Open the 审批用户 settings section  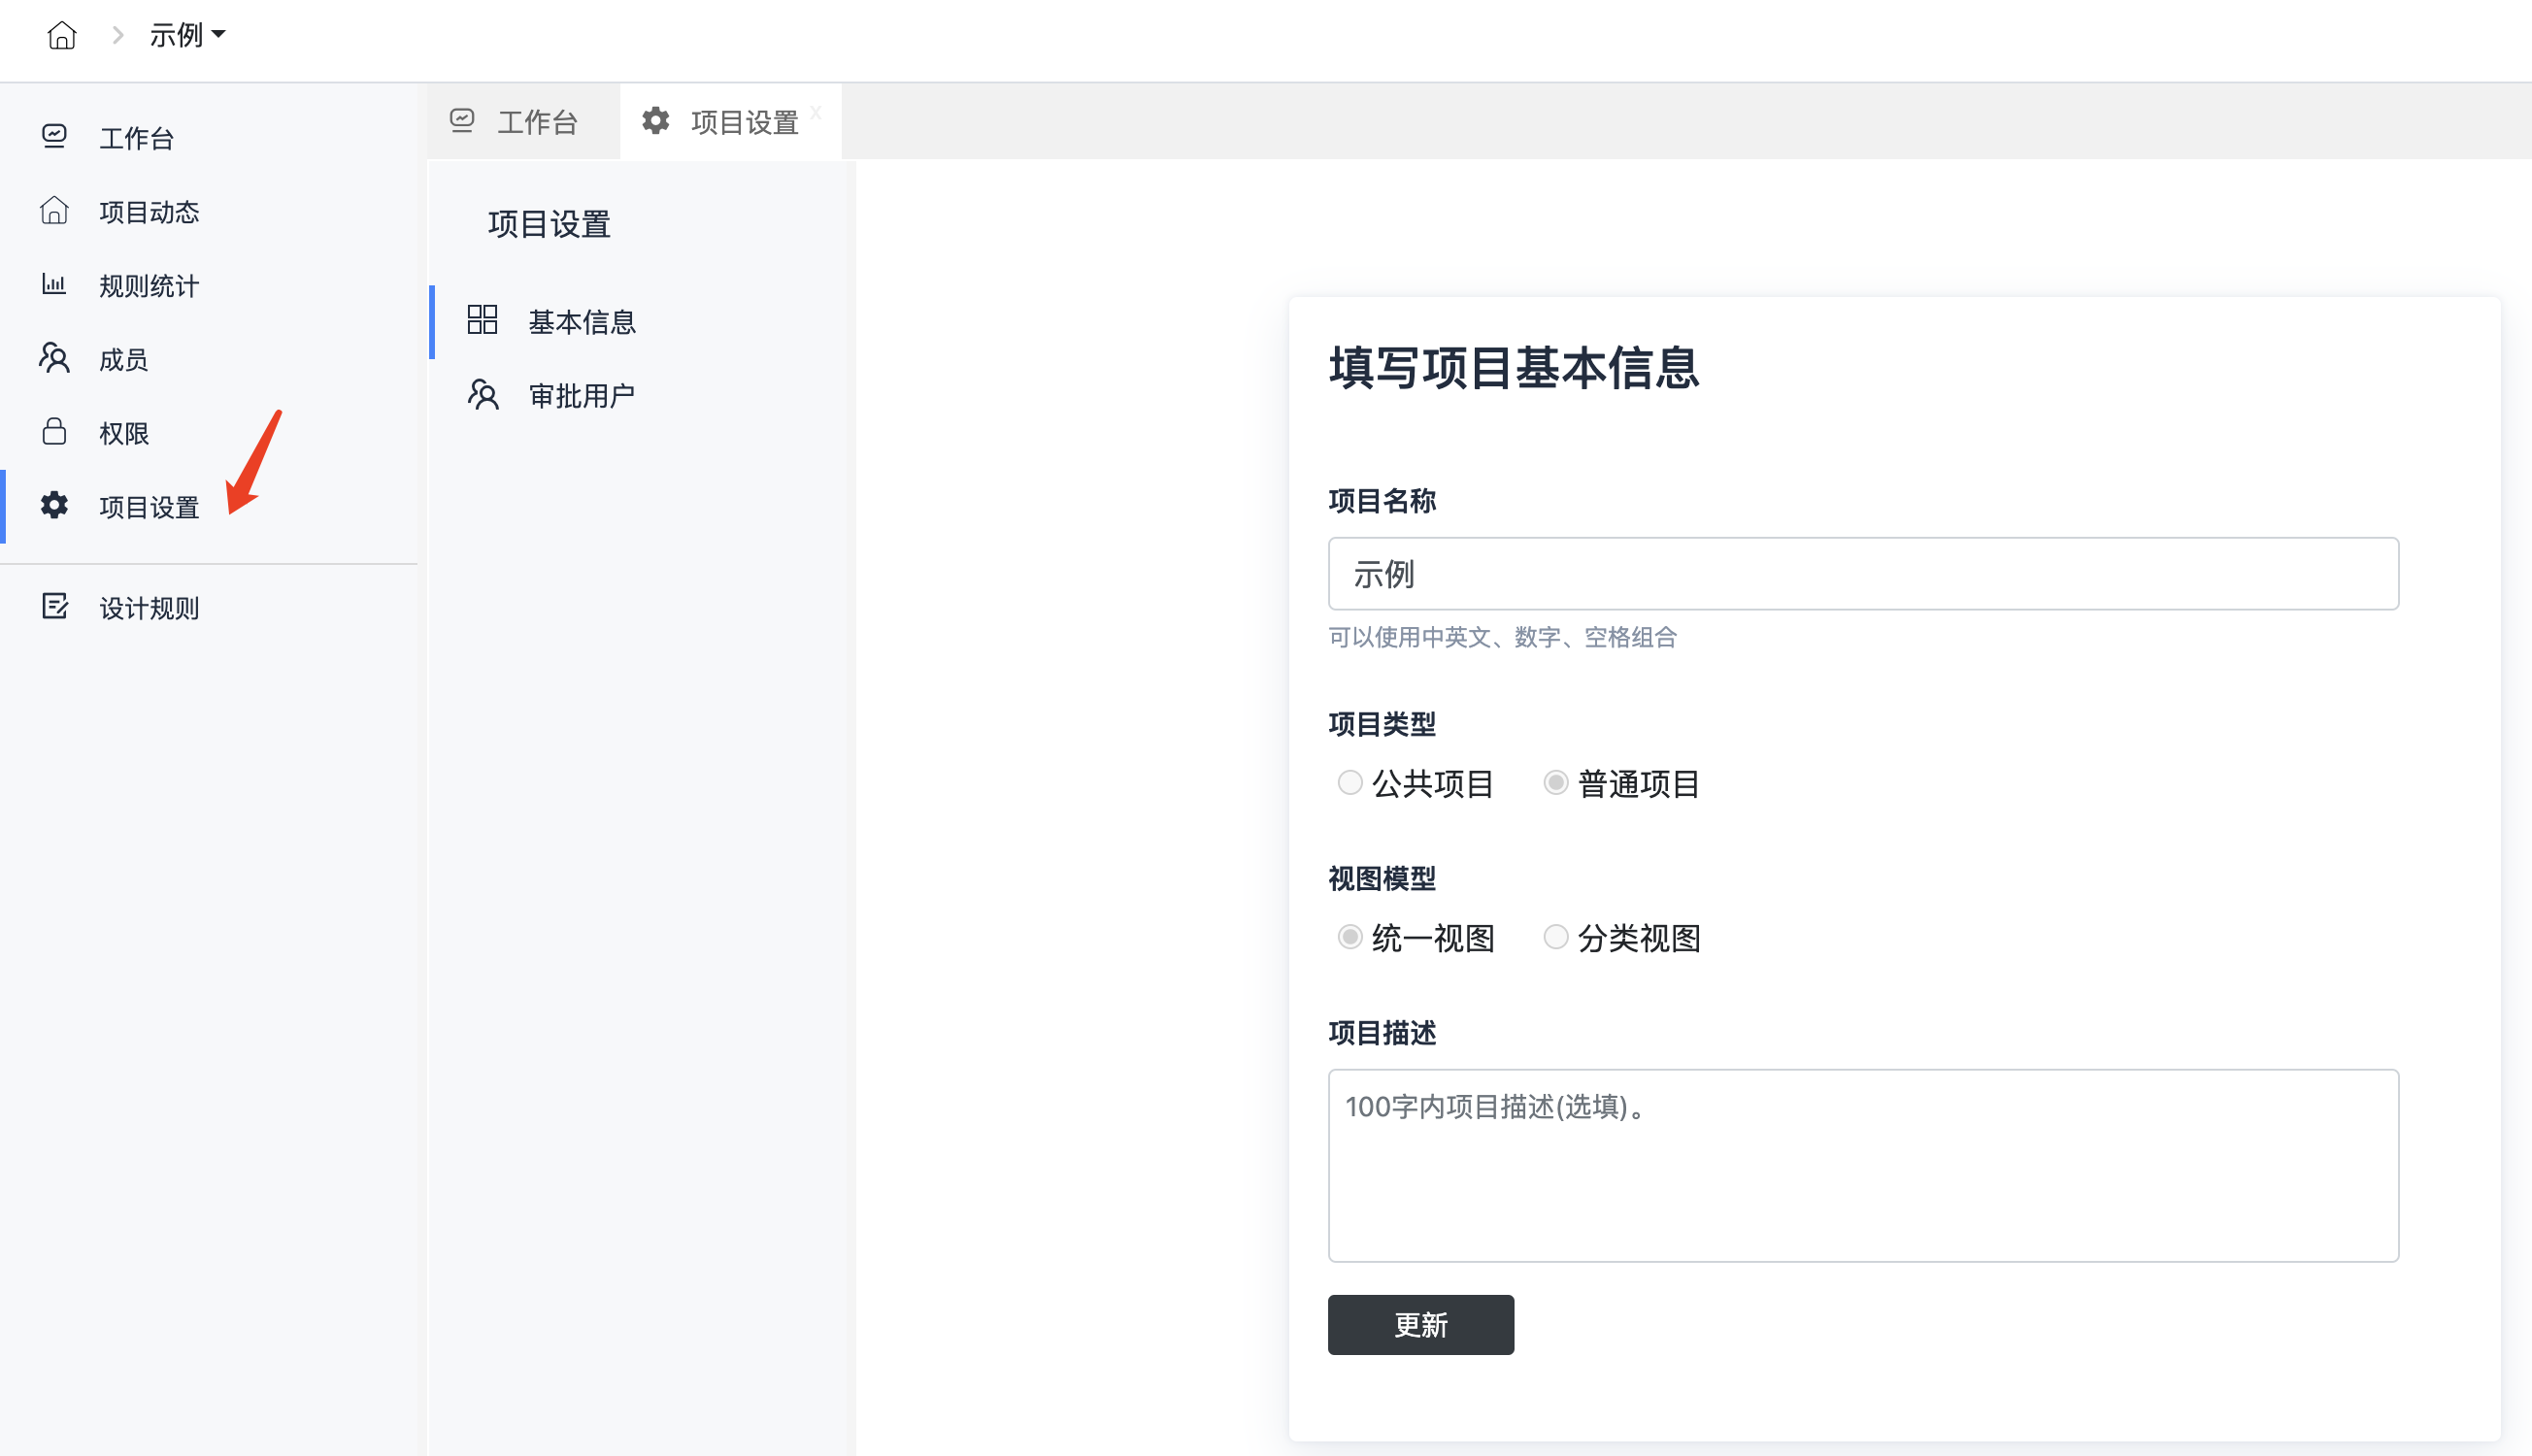point(580,396)
